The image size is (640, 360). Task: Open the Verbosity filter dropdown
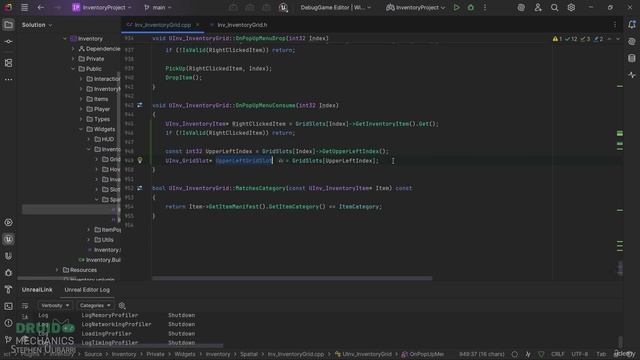pos(55,305)
